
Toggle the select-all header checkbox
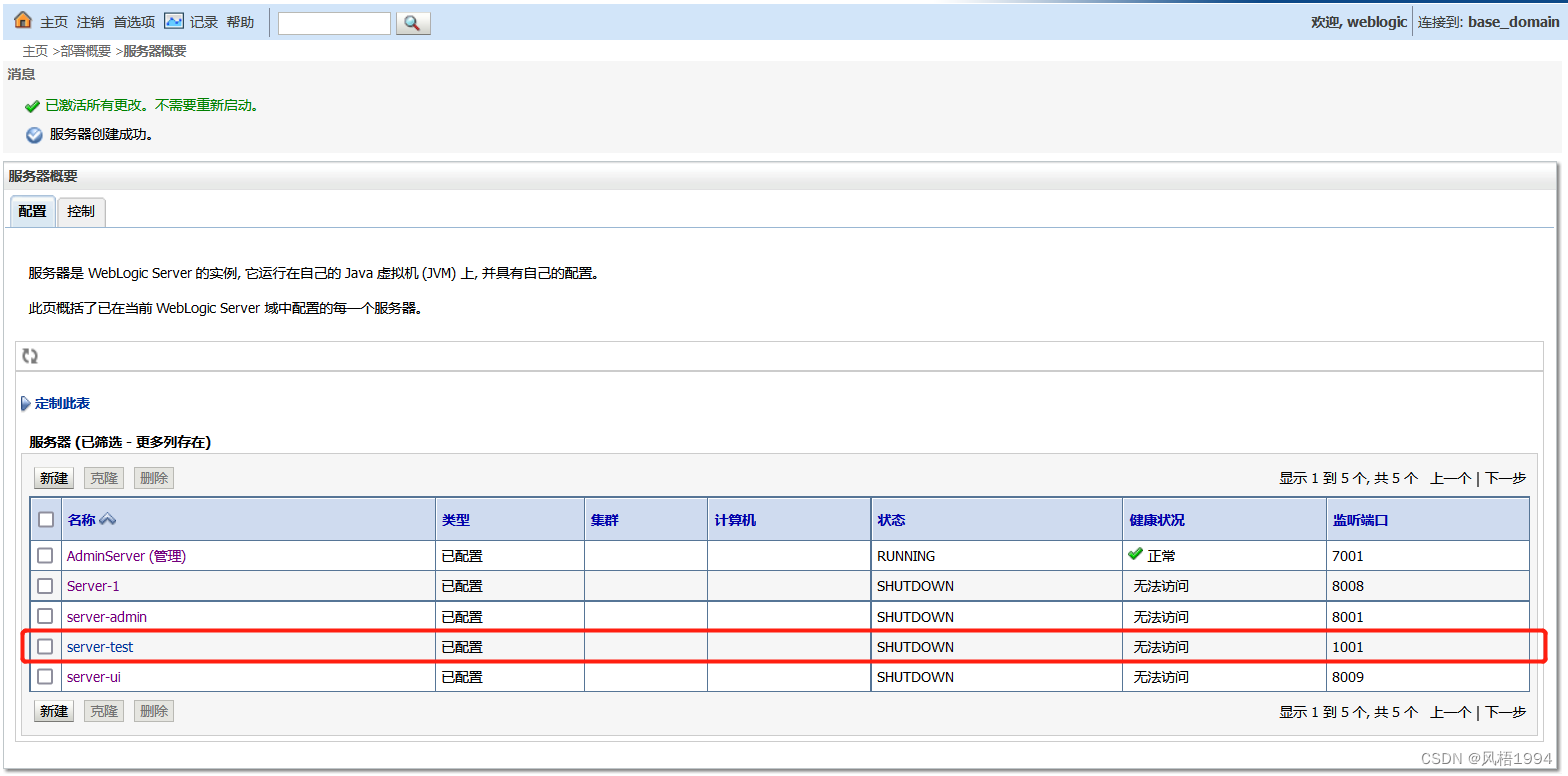tap(46, 520)
